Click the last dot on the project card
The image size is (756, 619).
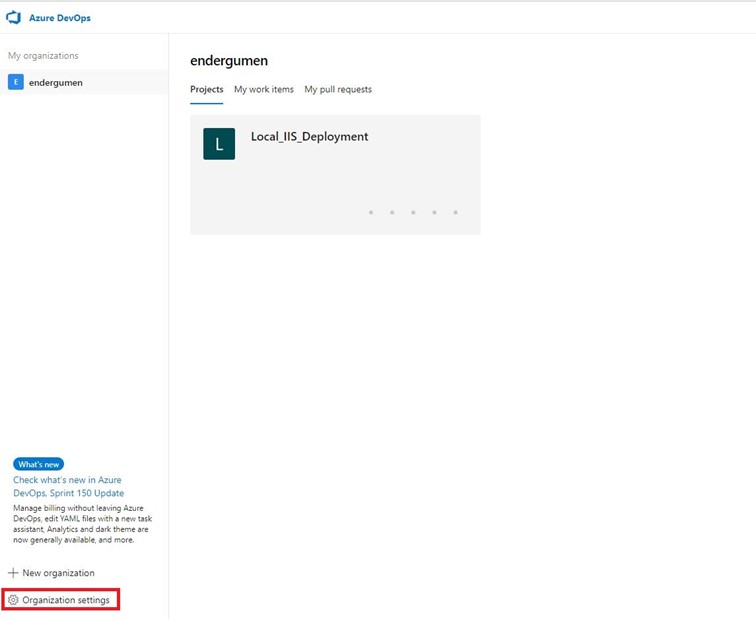click(x=455, y=212)
